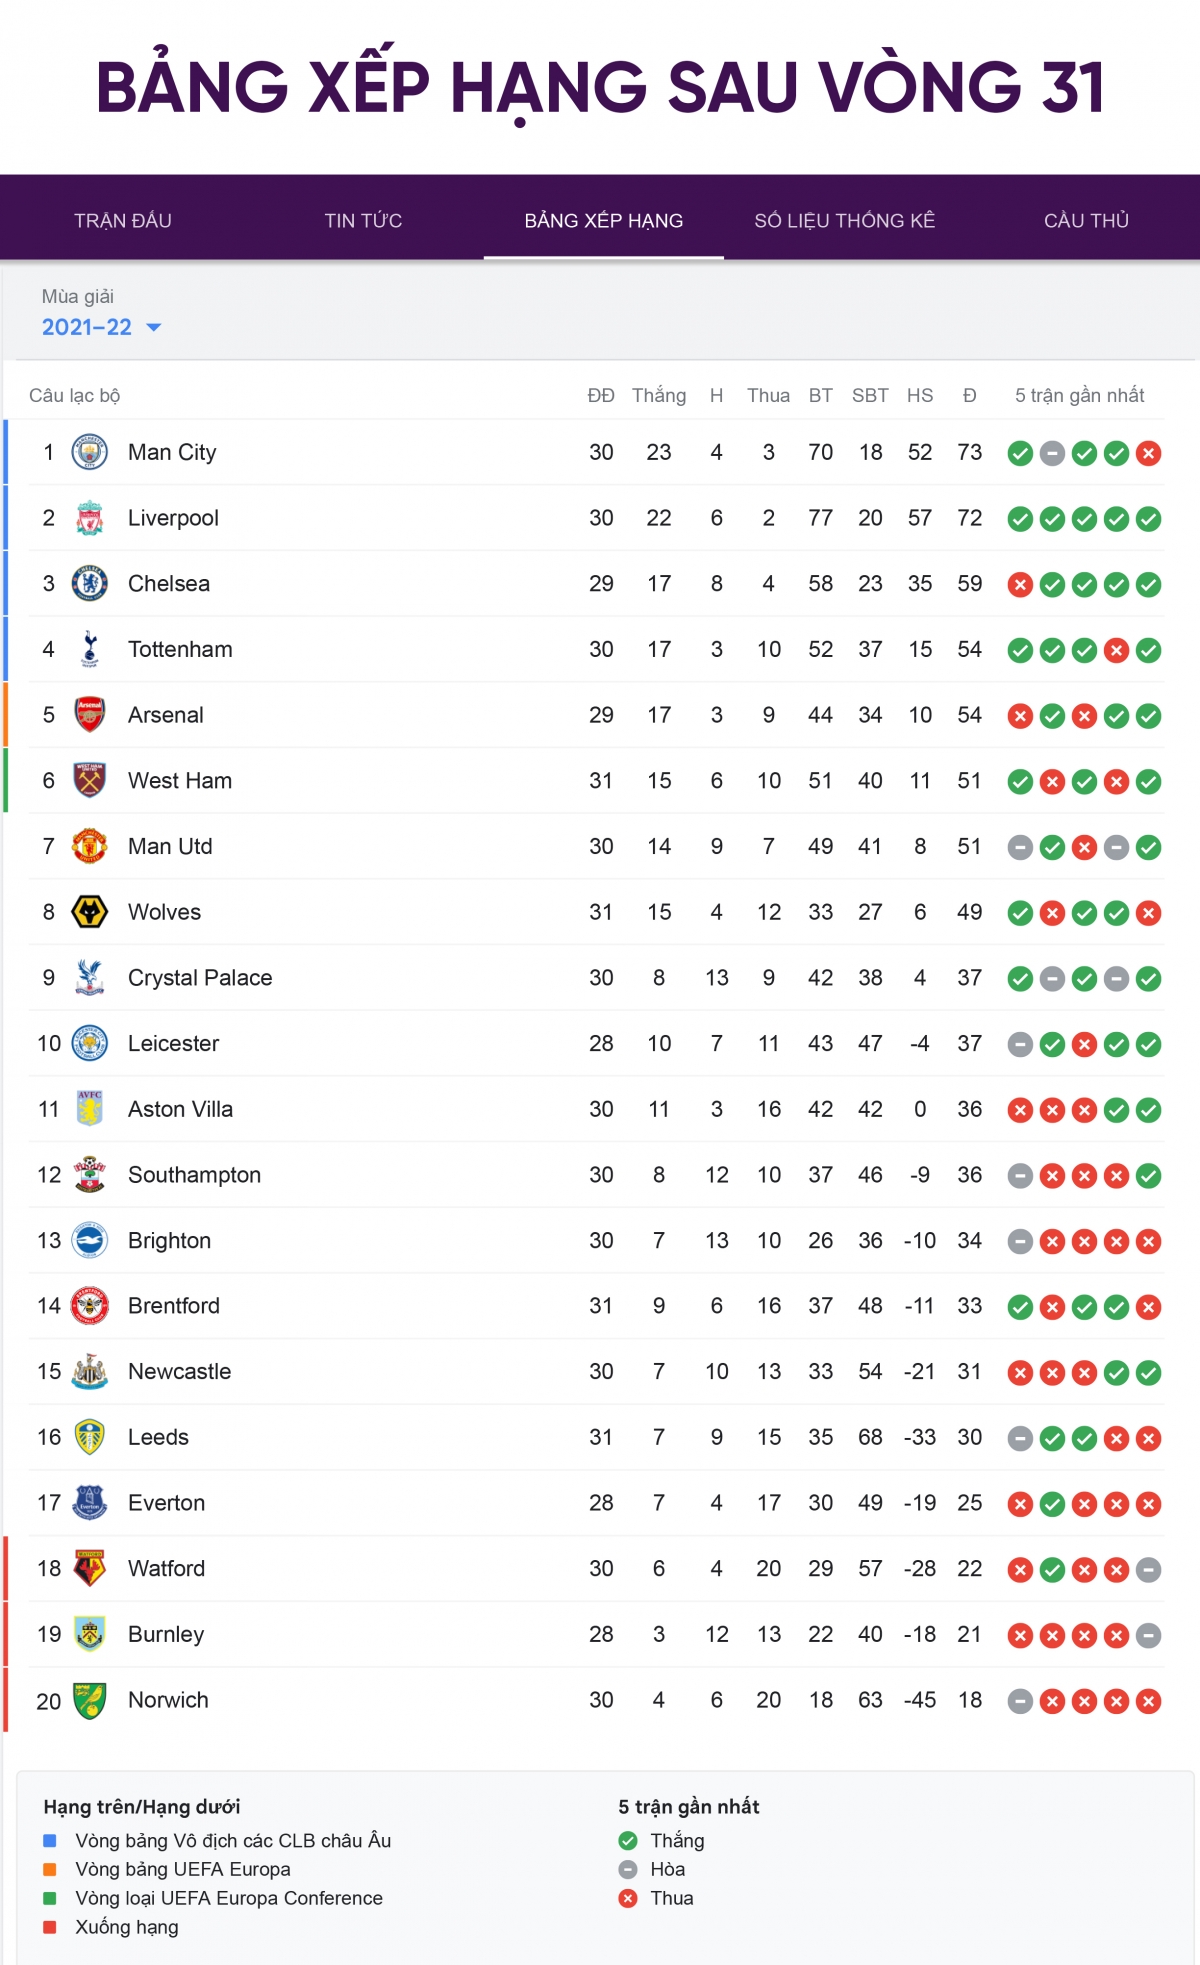Click the Newcastle team name

point(179,1371)
